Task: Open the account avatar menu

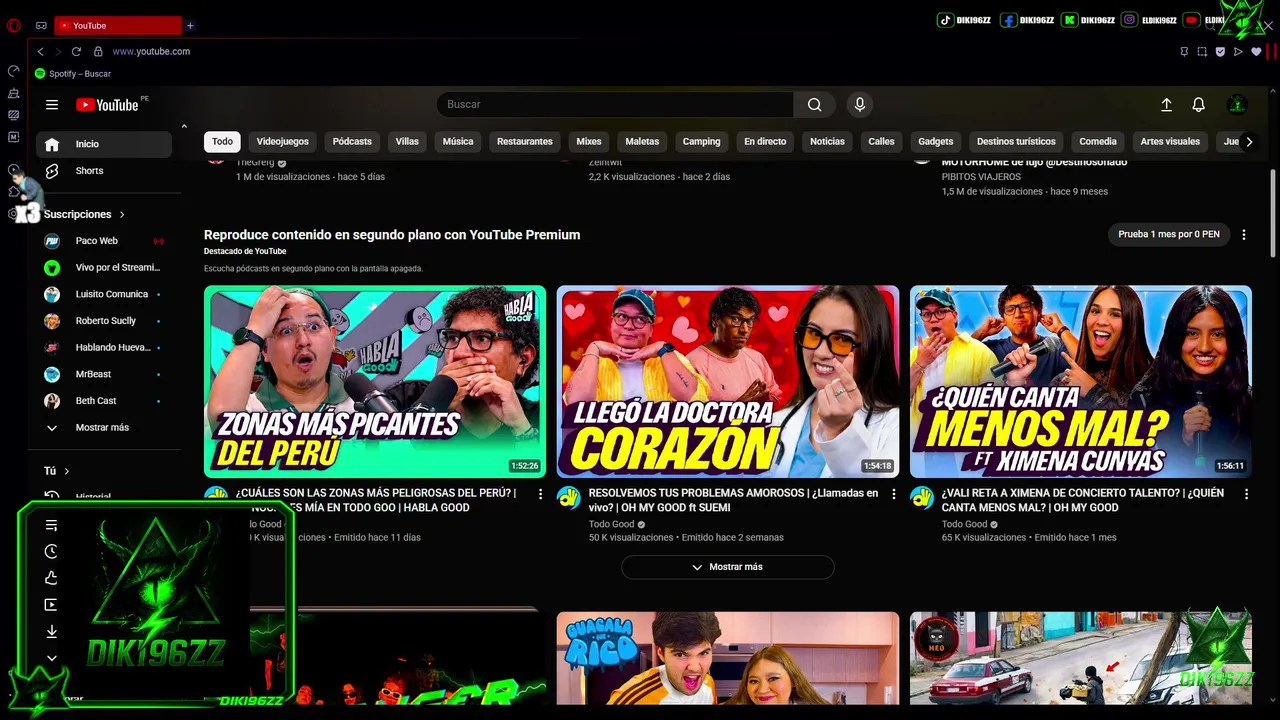Action: [1237, 104]
